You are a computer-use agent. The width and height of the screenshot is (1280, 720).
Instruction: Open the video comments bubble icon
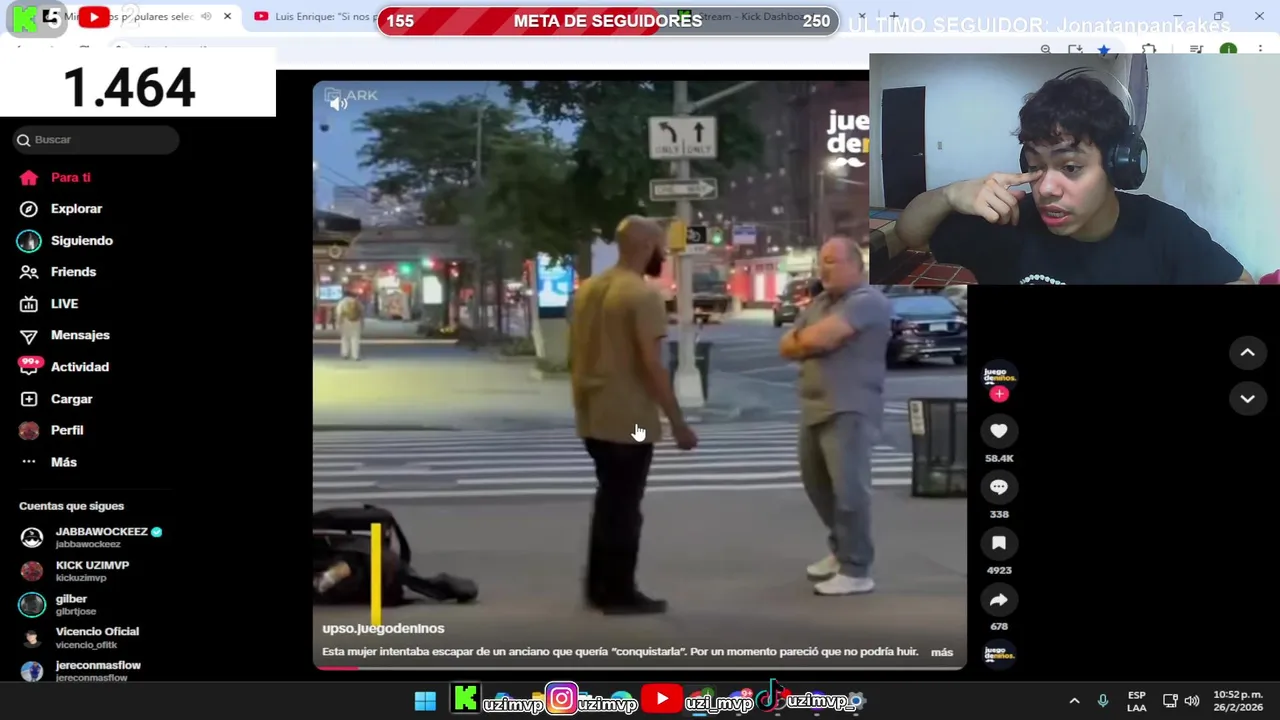(998, 487)
